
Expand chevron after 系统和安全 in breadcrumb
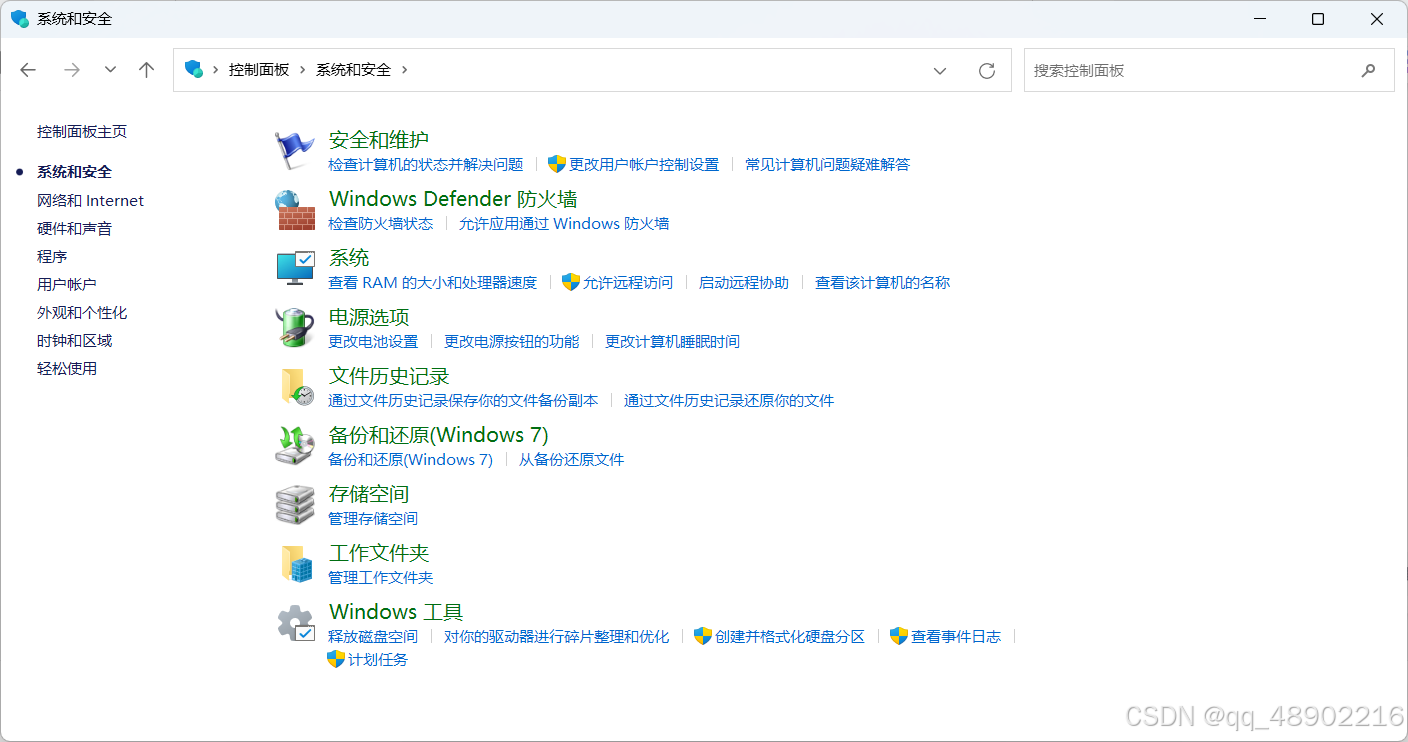405,70
